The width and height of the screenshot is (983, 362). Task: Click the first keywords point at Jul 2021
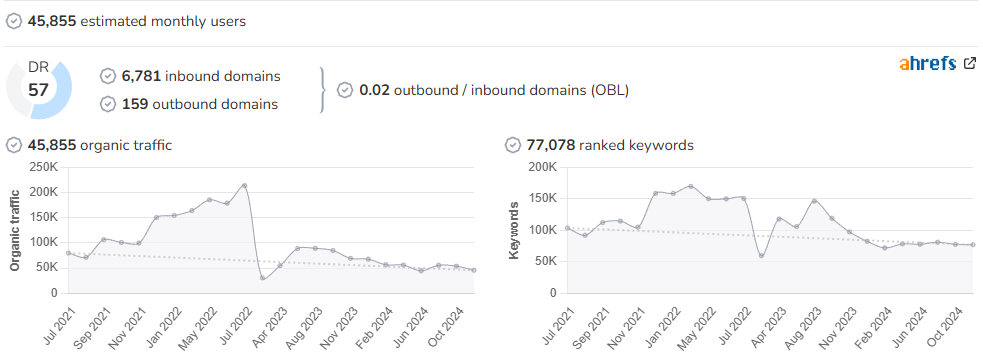(x=567, y=228)
